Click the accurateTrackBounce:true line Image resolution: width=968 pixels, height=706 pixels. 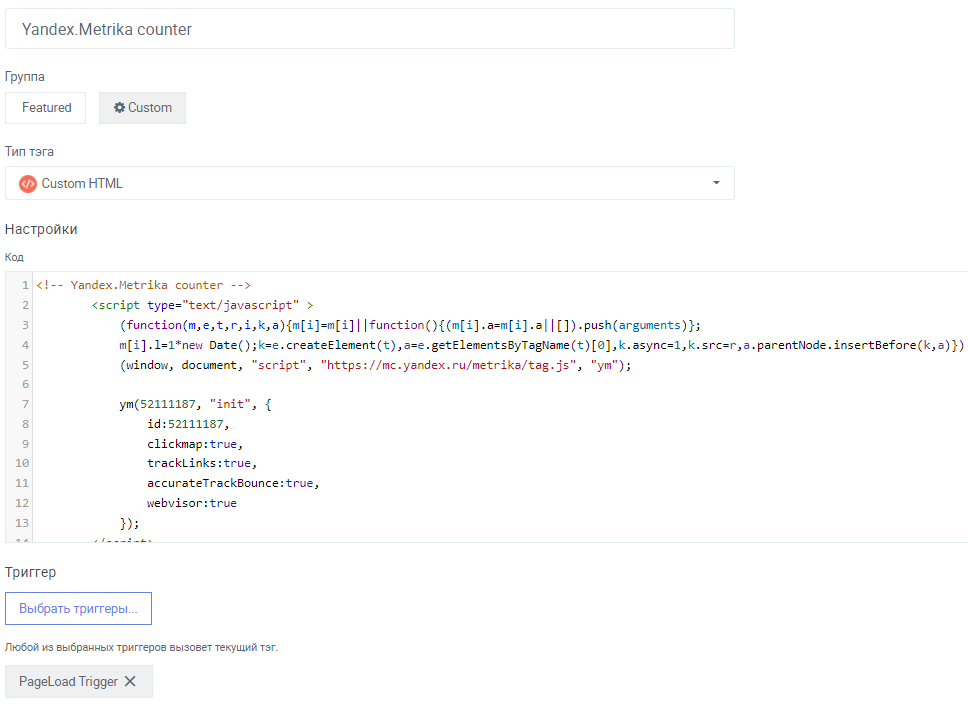[233, 483]
